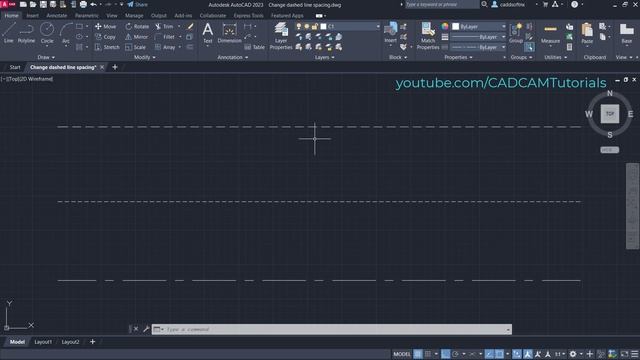Image resolution: width=640 pixels, height=360 pixels.
Task: Activate the Array command
Action: [x=165, y=47]
